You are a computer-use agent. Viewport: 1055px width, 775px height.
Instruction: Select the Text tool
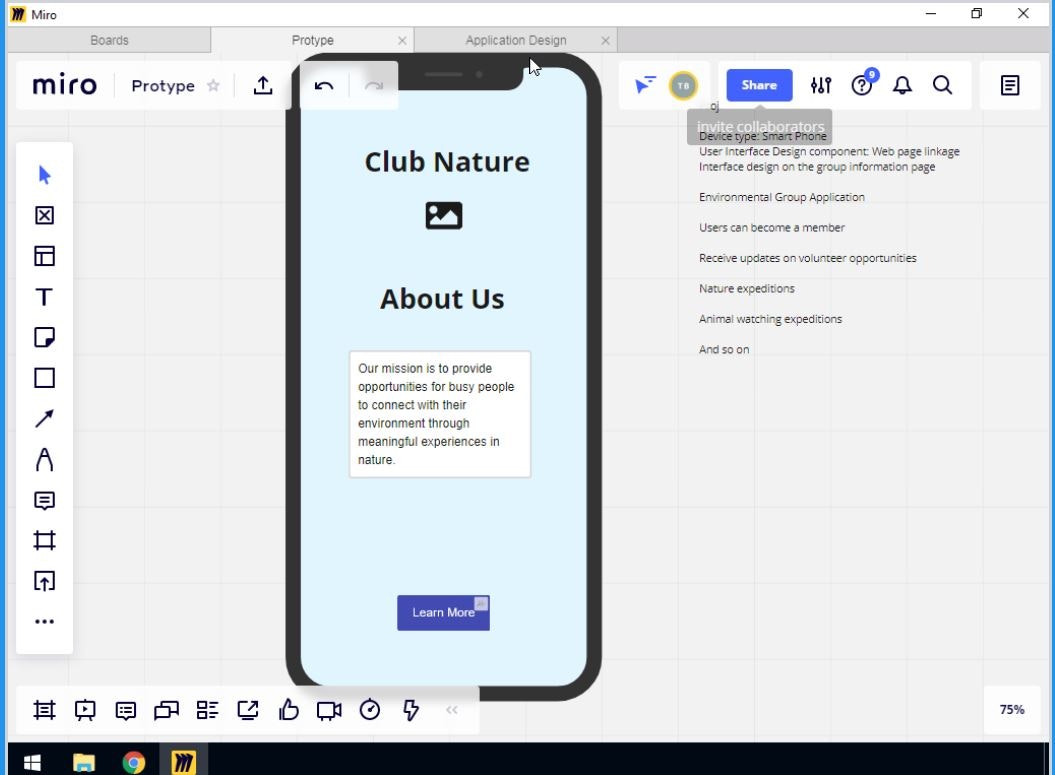(x=44, y=297)
